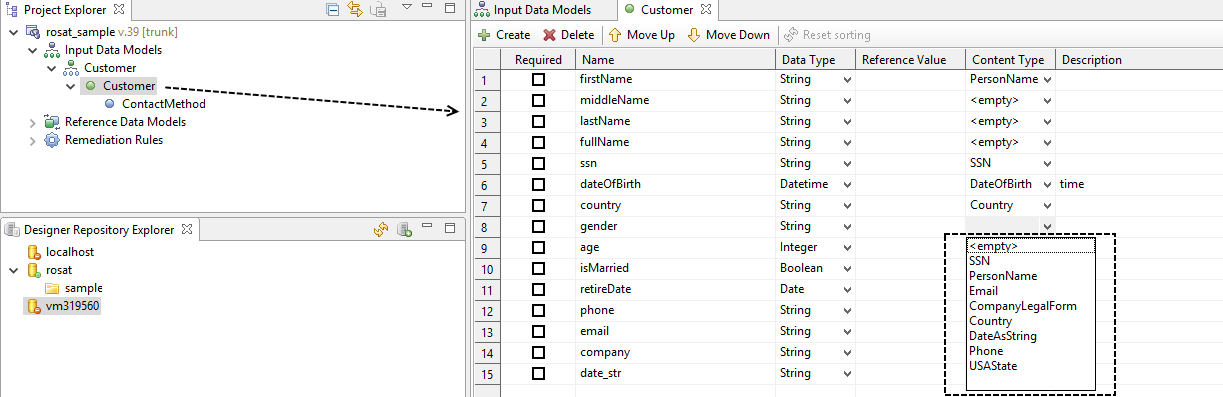Click the company name cell

pyautogui.click(x=675, y=352)
